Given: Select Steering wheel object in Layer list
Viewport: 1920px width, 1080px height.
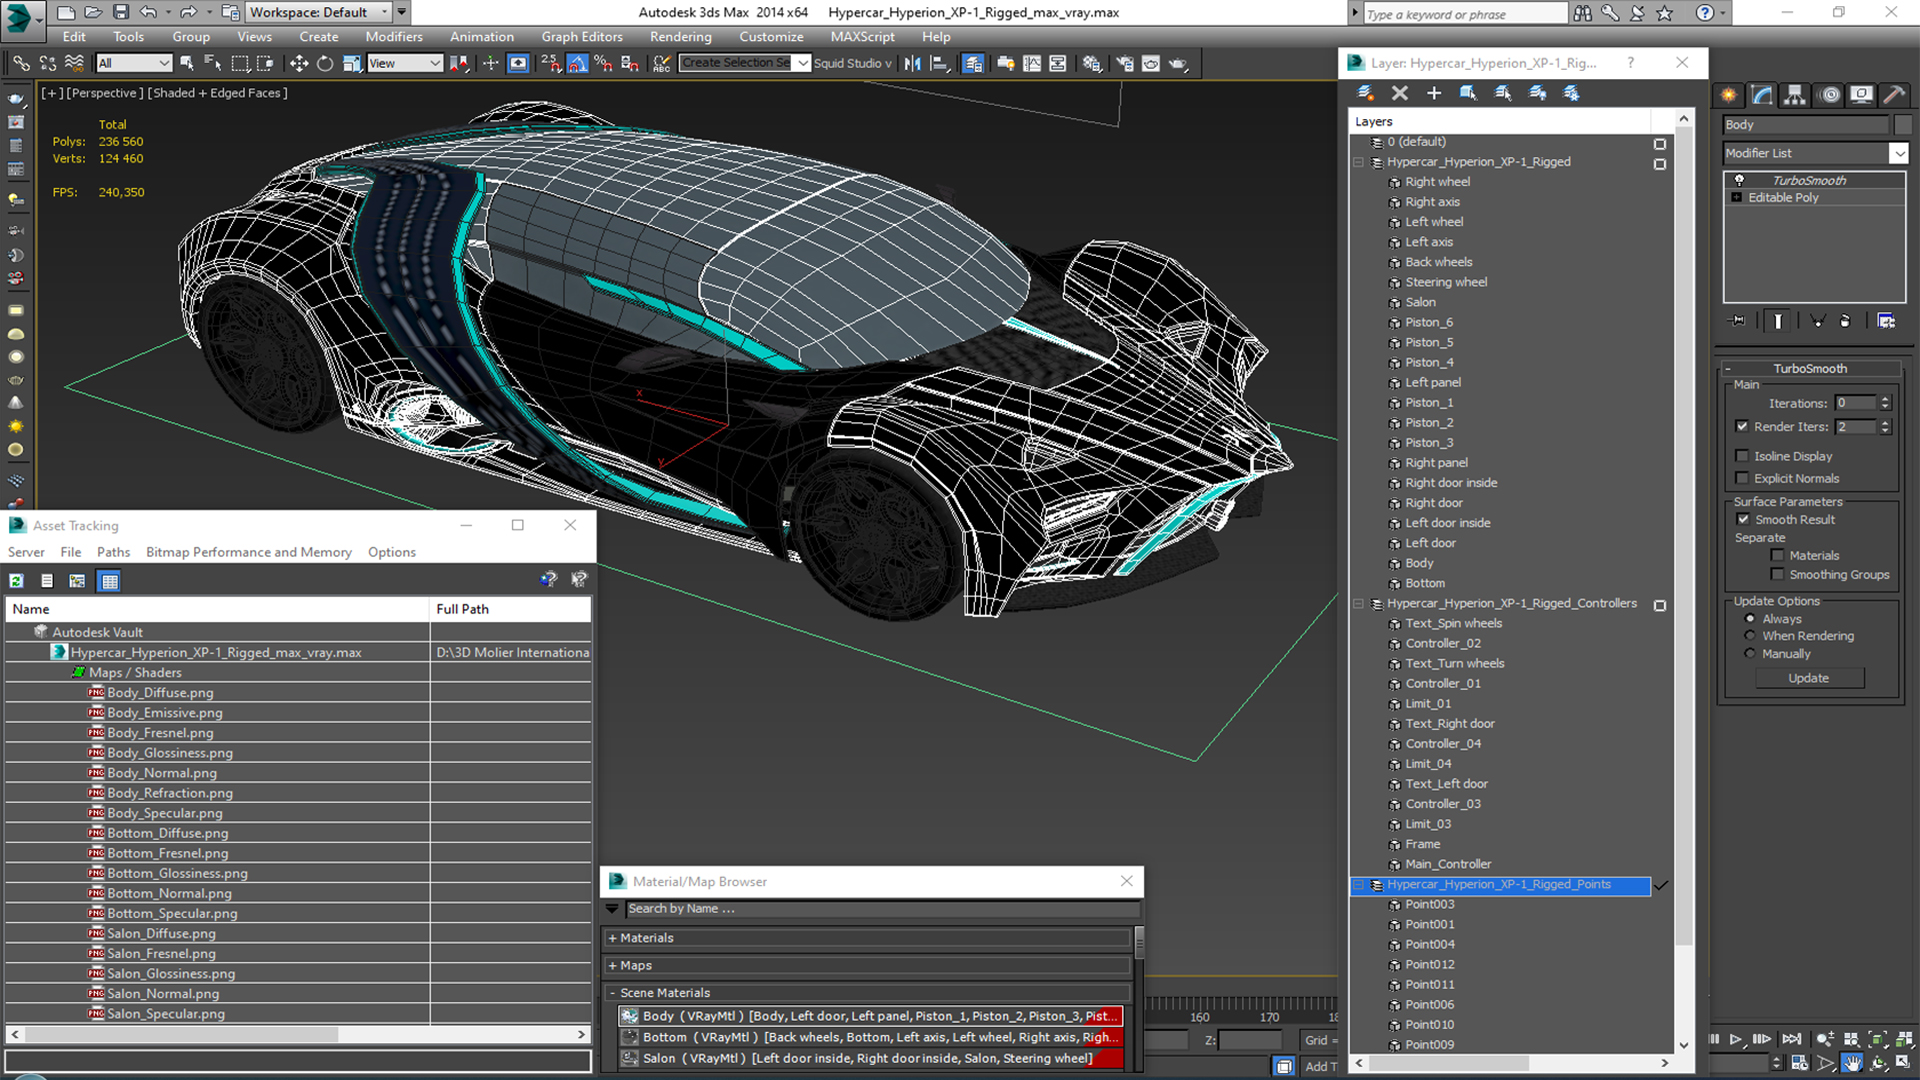Looking at the screenshot, I should point(1445,282).
